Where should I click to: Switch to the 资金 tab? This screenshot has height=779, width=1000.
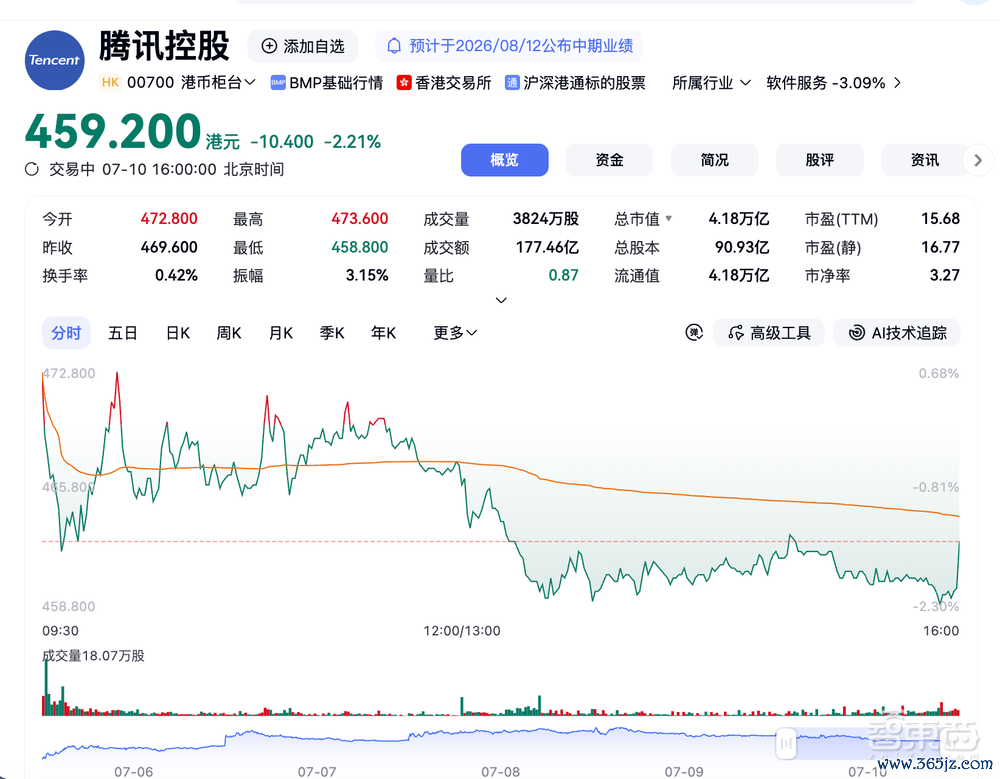(x=609, y=160)
